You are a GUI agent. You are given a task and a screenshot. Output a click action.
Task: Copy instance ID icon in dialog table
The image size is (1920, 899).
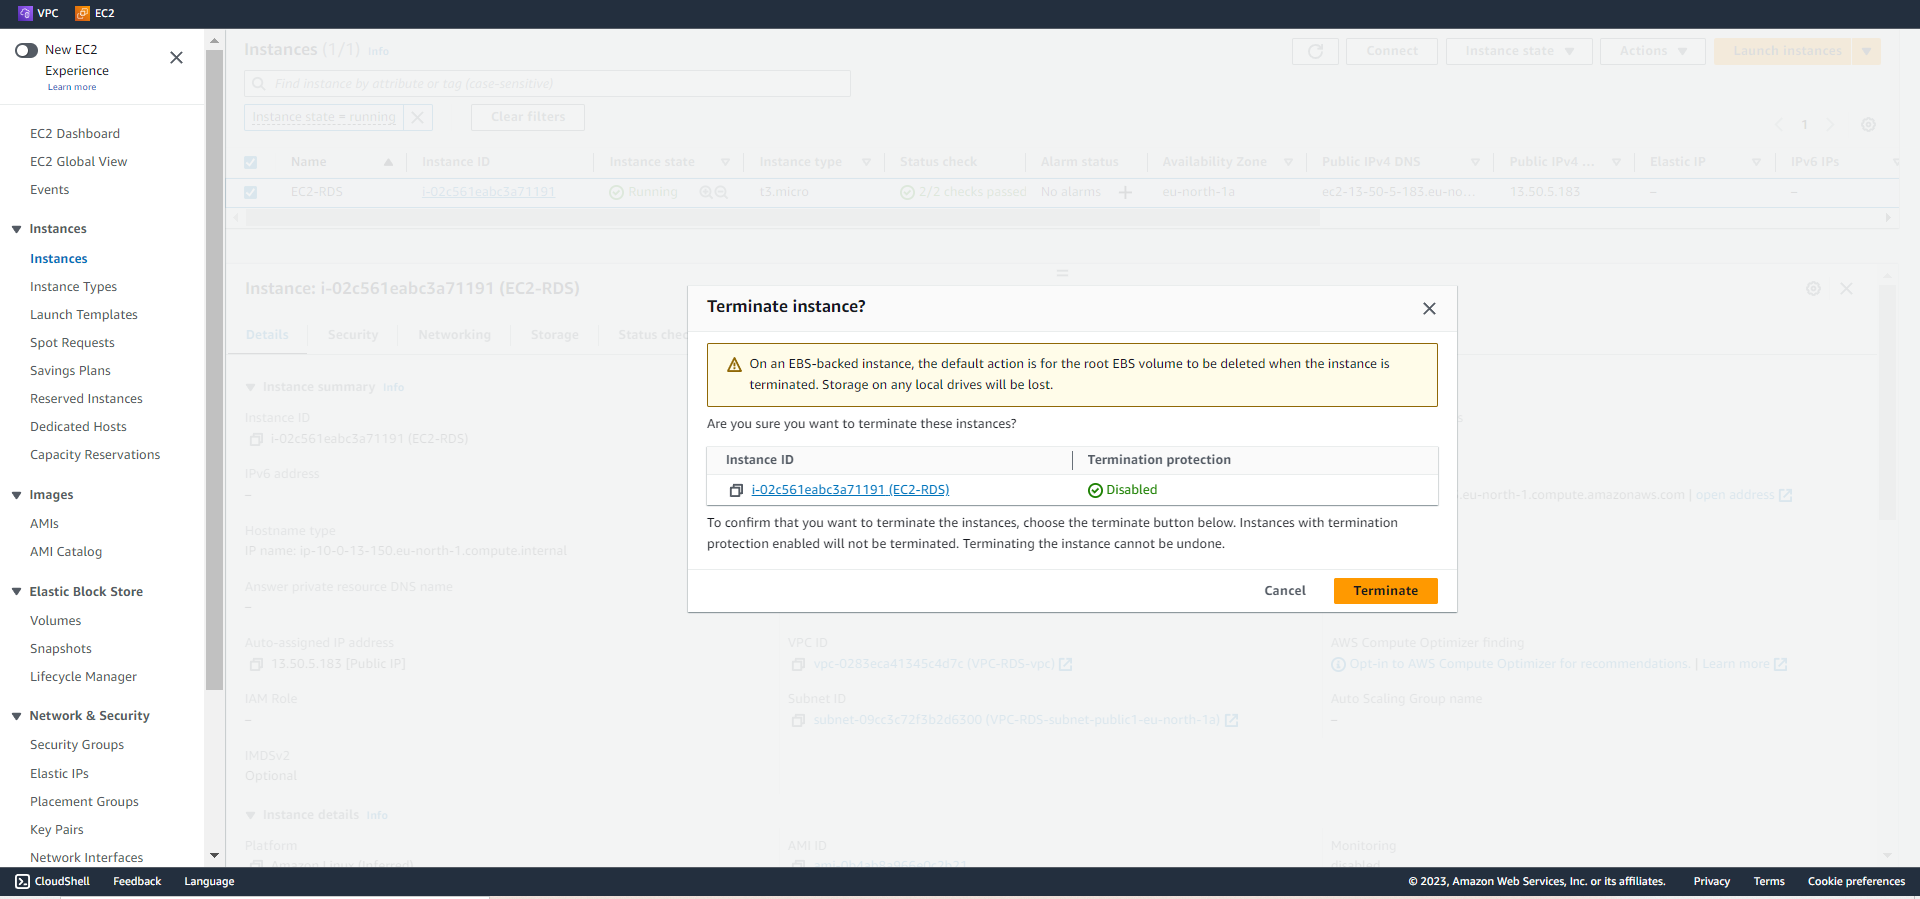point(736,490)
